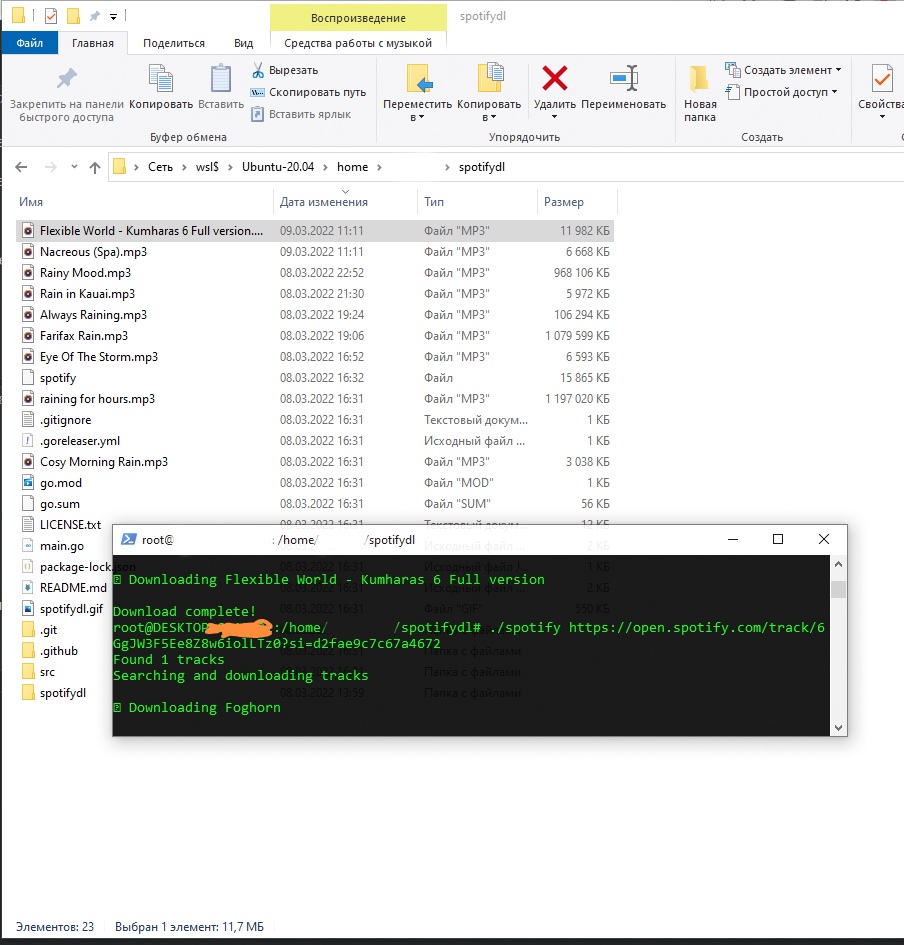
Task: Open recent locations dropdown arrow
Action: pos(74,167)
